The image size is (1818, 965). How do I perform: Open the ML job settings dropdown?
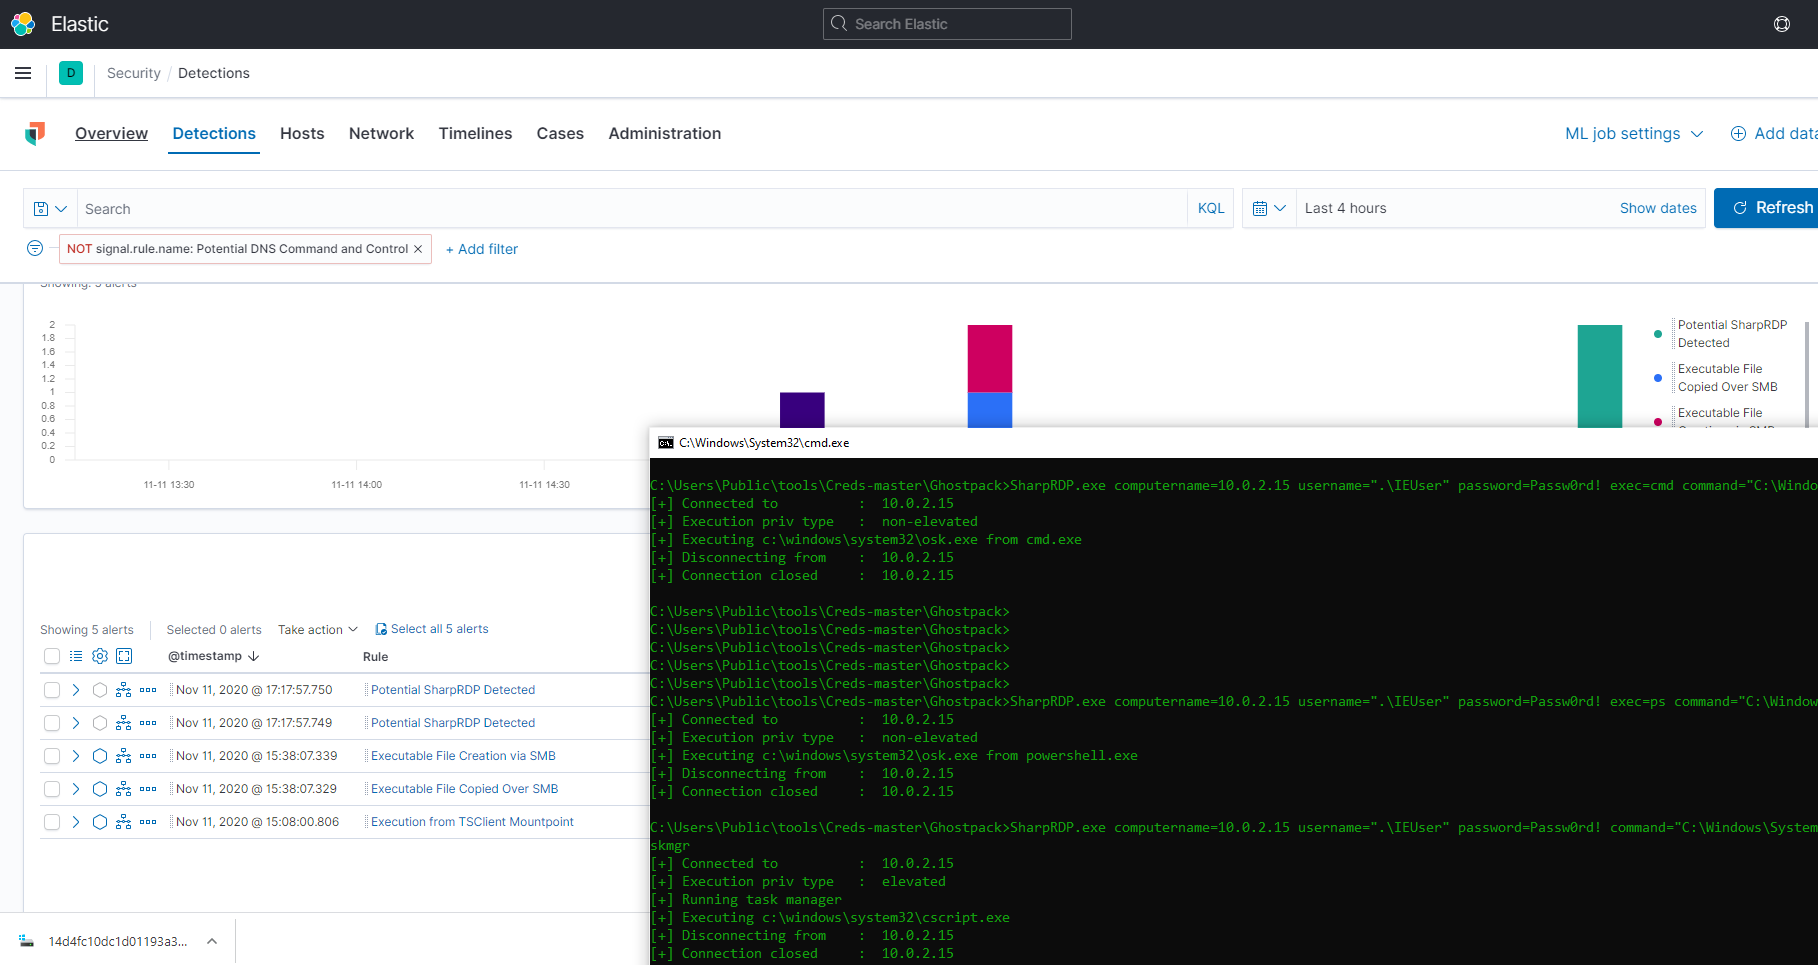(x=1633, y=133)
